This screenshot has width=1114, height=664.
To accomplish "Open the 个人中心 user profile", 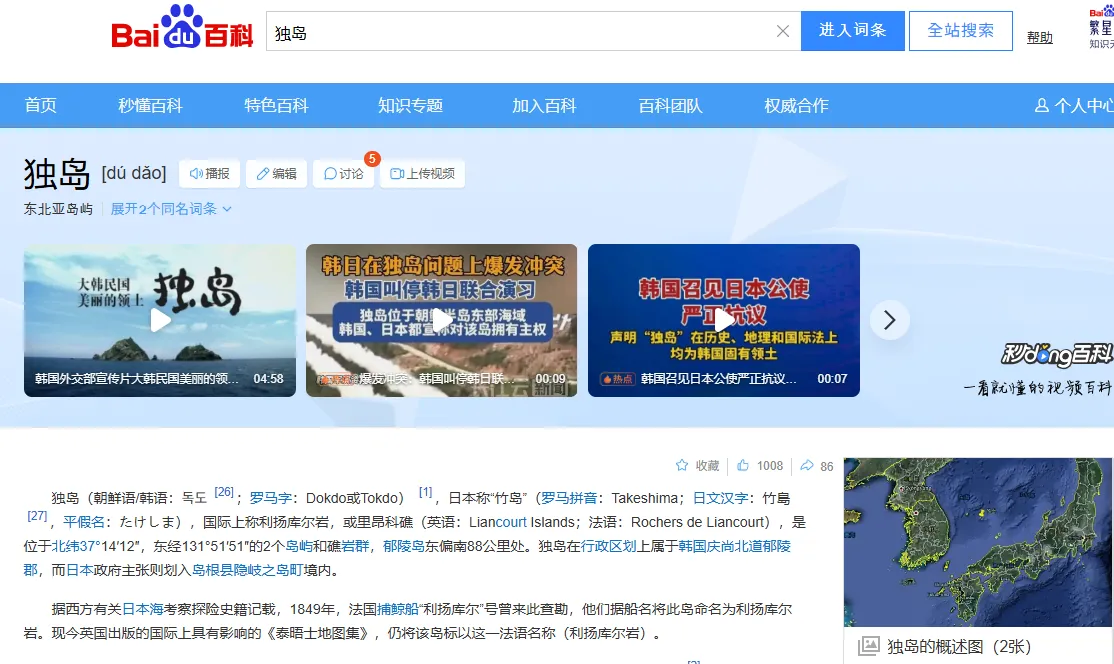I will click(1075, 105).
